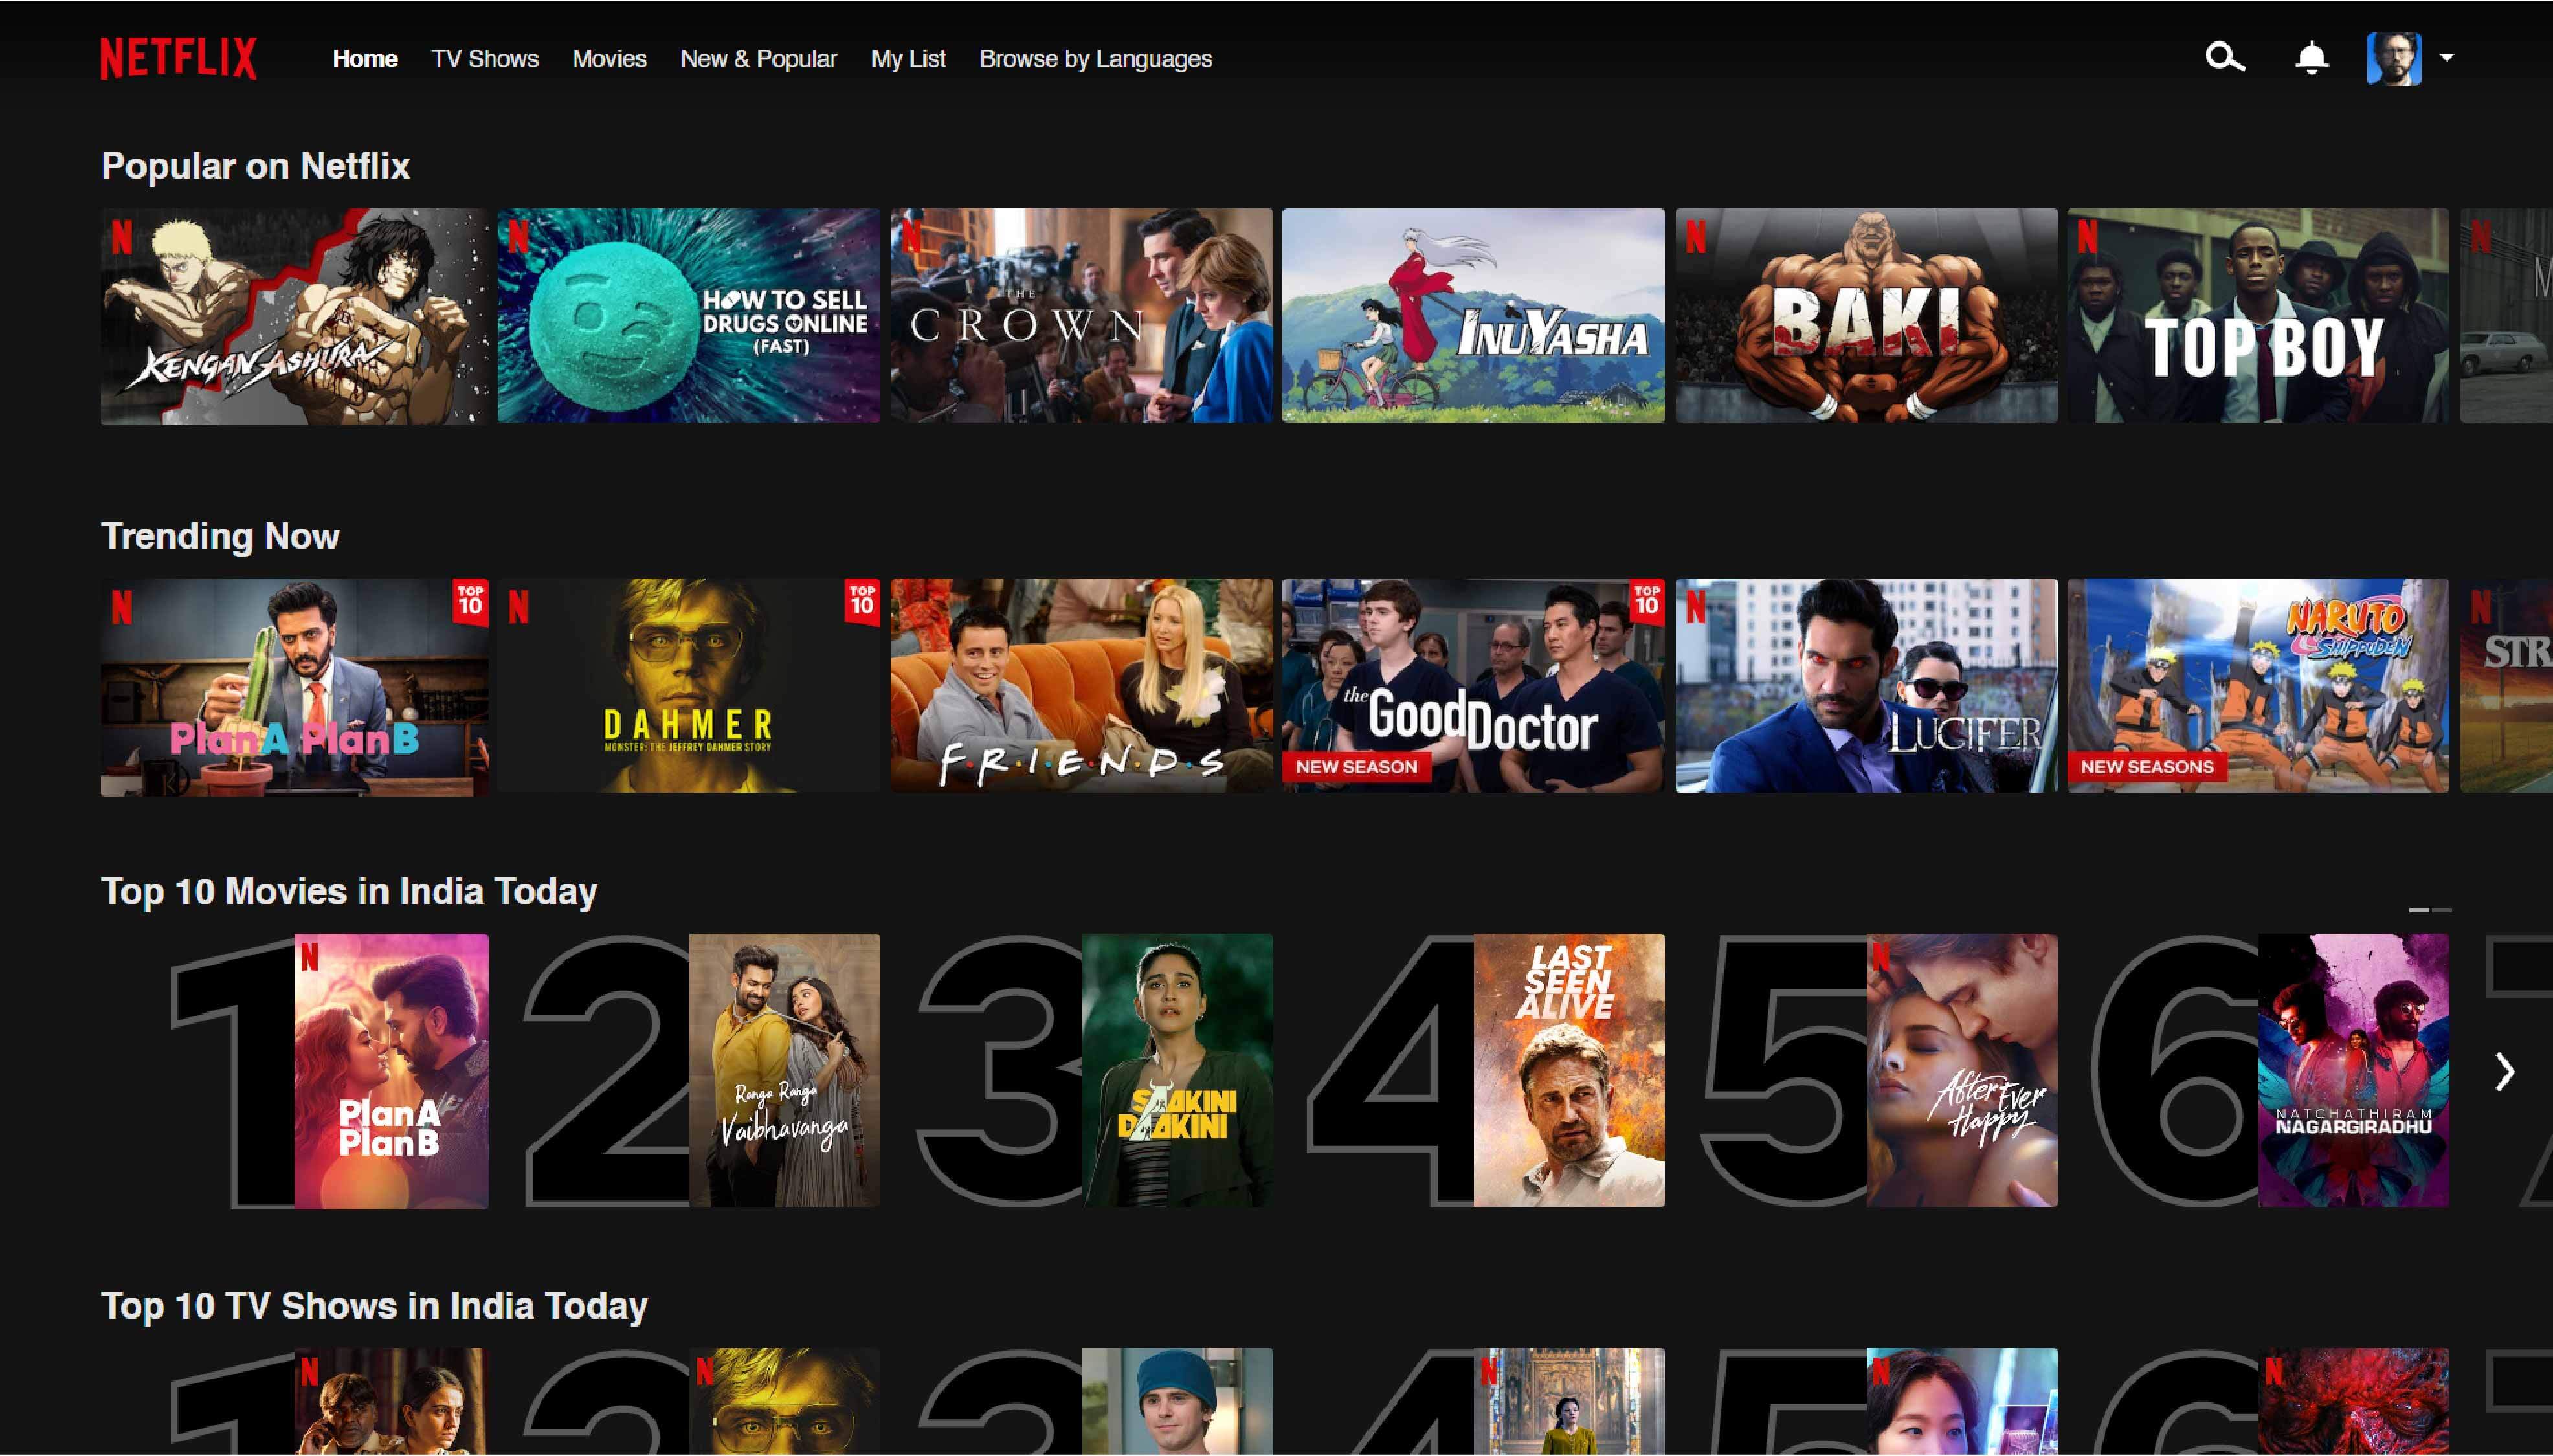Image resolution: width=2553 pixels, height=1456 pixels.
Task: Click the row pagination indicator above Top 10 Movies
Action: (x=2430, y=910)
